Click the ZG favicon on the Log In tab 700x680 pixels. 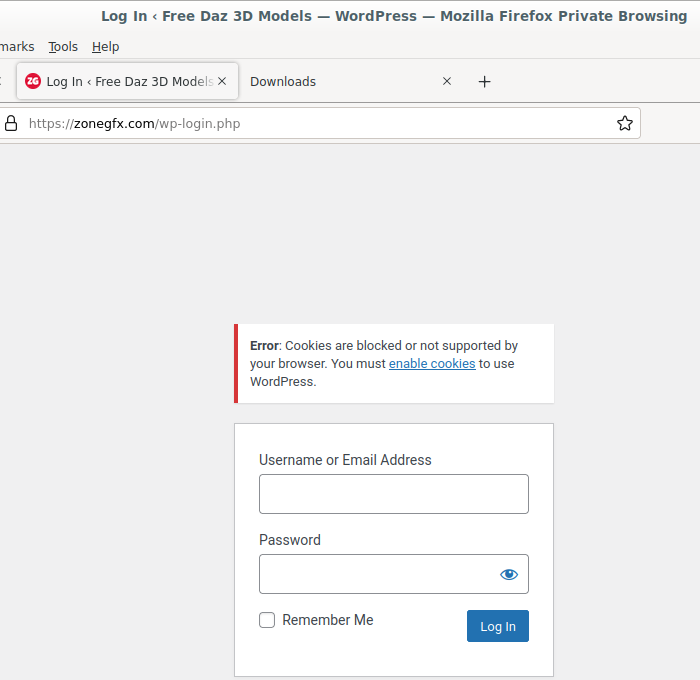tap(33, 81)
